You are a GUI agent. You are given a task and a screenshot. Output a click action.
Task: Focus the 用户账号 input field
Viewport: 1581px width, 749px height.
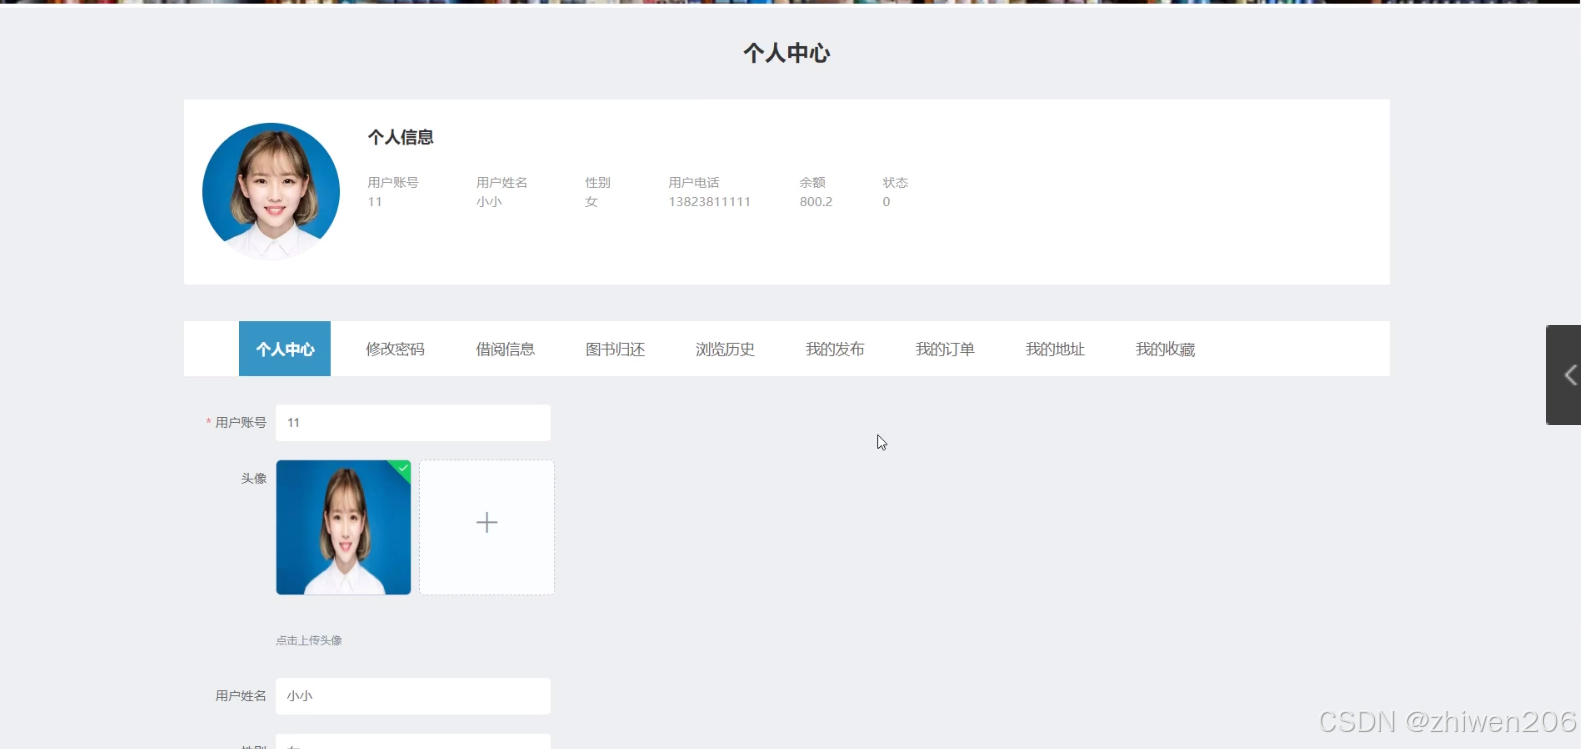pos(413,423)
